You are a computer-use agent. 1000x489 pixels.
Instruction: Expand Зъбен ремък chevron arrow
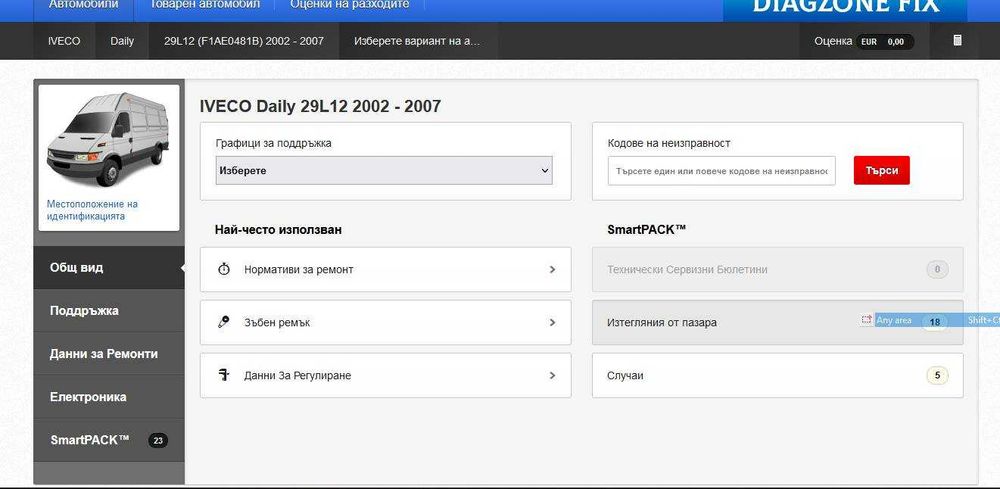pos(552,323)
